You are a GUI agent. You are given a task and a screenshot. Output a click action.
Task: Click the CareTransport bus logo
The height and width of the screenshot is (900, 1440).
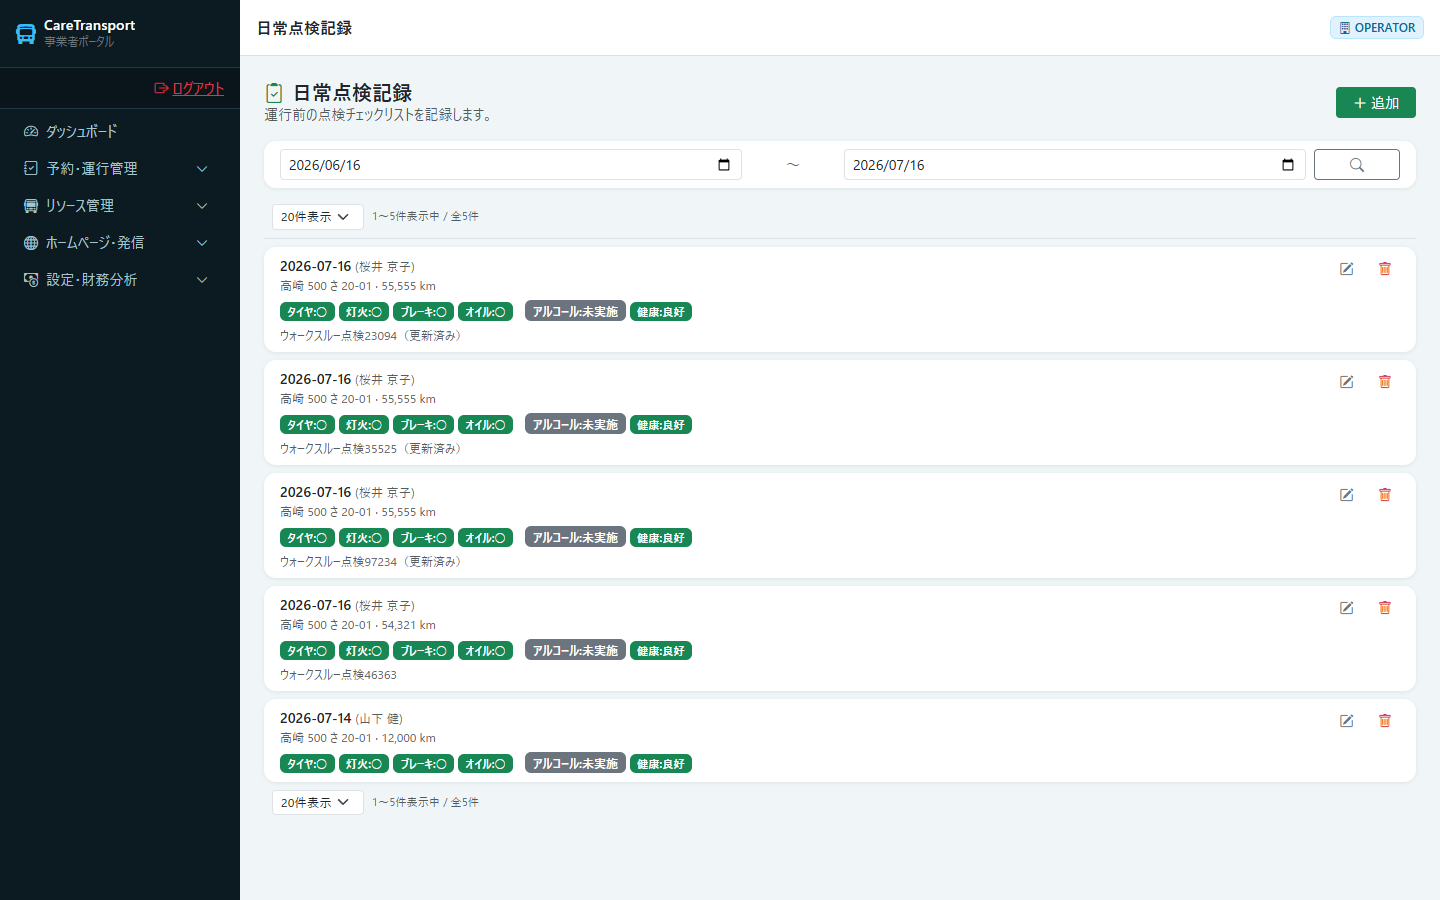click(x=26, y=34)
